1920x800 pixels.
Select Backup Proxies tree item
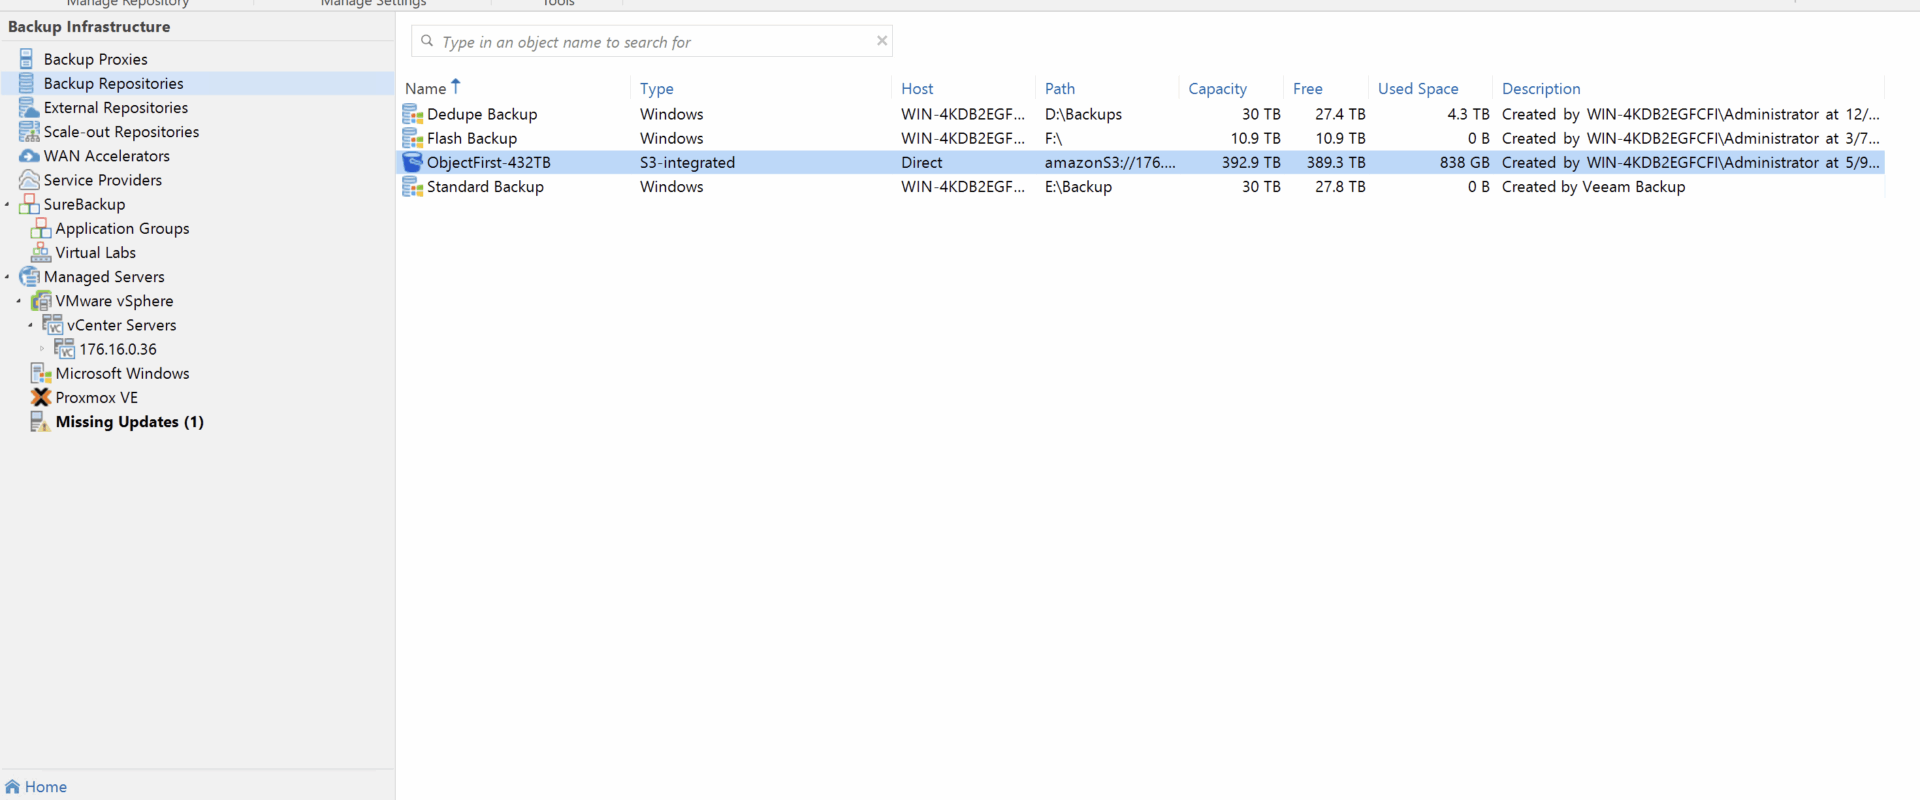coord(95,59)
